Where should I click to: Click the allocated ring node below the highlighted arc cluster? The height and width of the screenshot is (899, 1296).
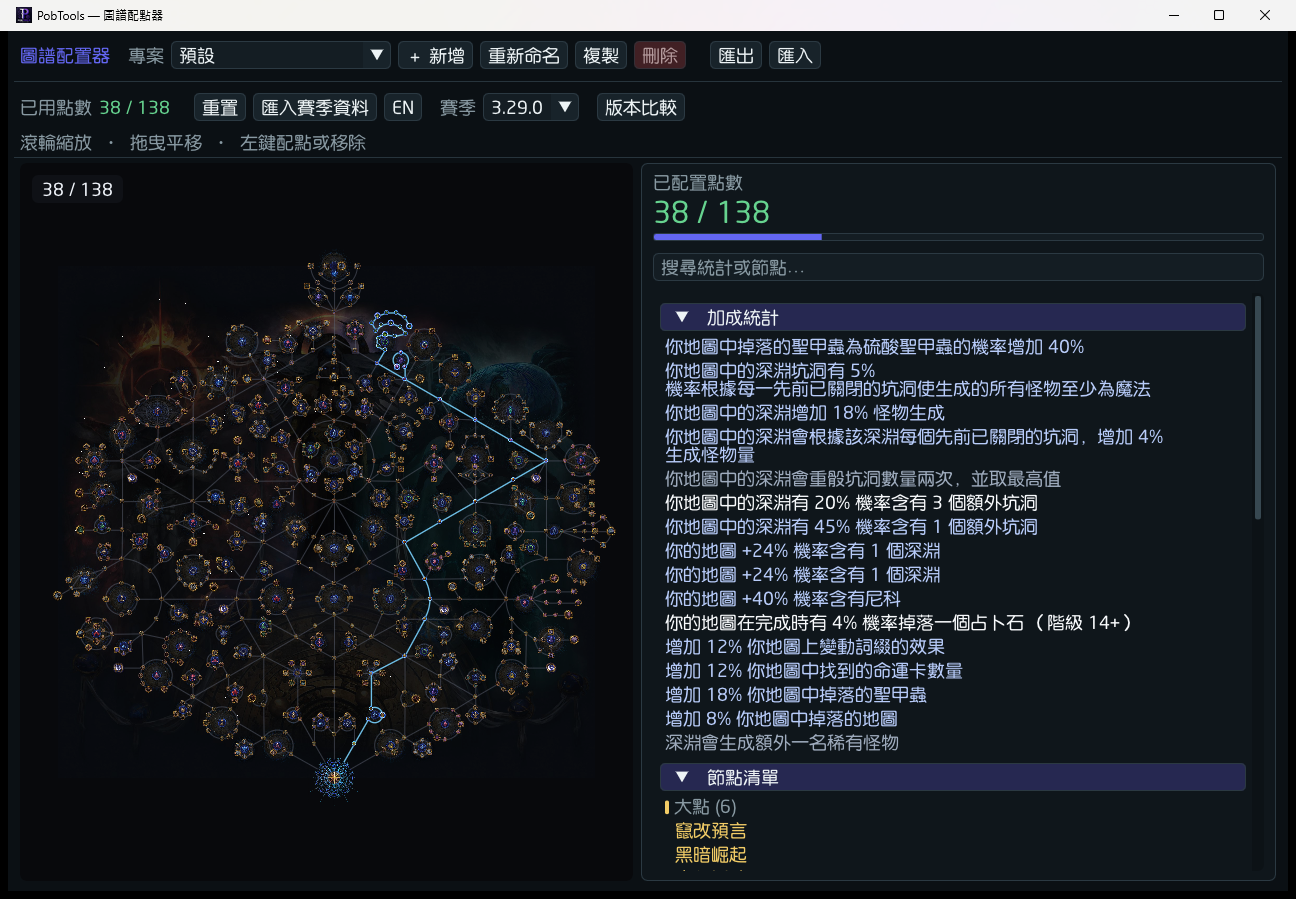[400, 358]
